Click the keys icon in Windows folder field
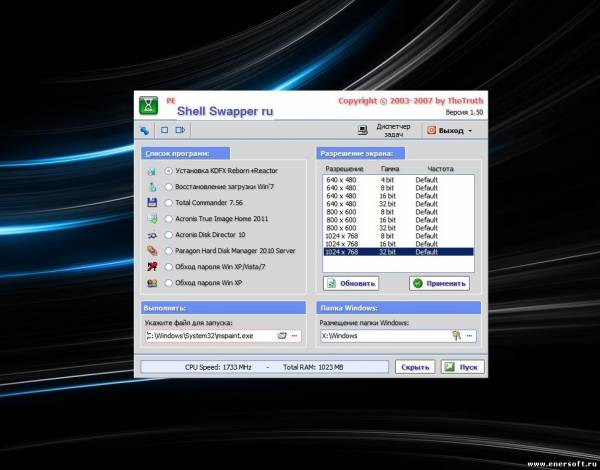Image resolution: width=600 pixels, height=470 pixels. pos(456,336)
